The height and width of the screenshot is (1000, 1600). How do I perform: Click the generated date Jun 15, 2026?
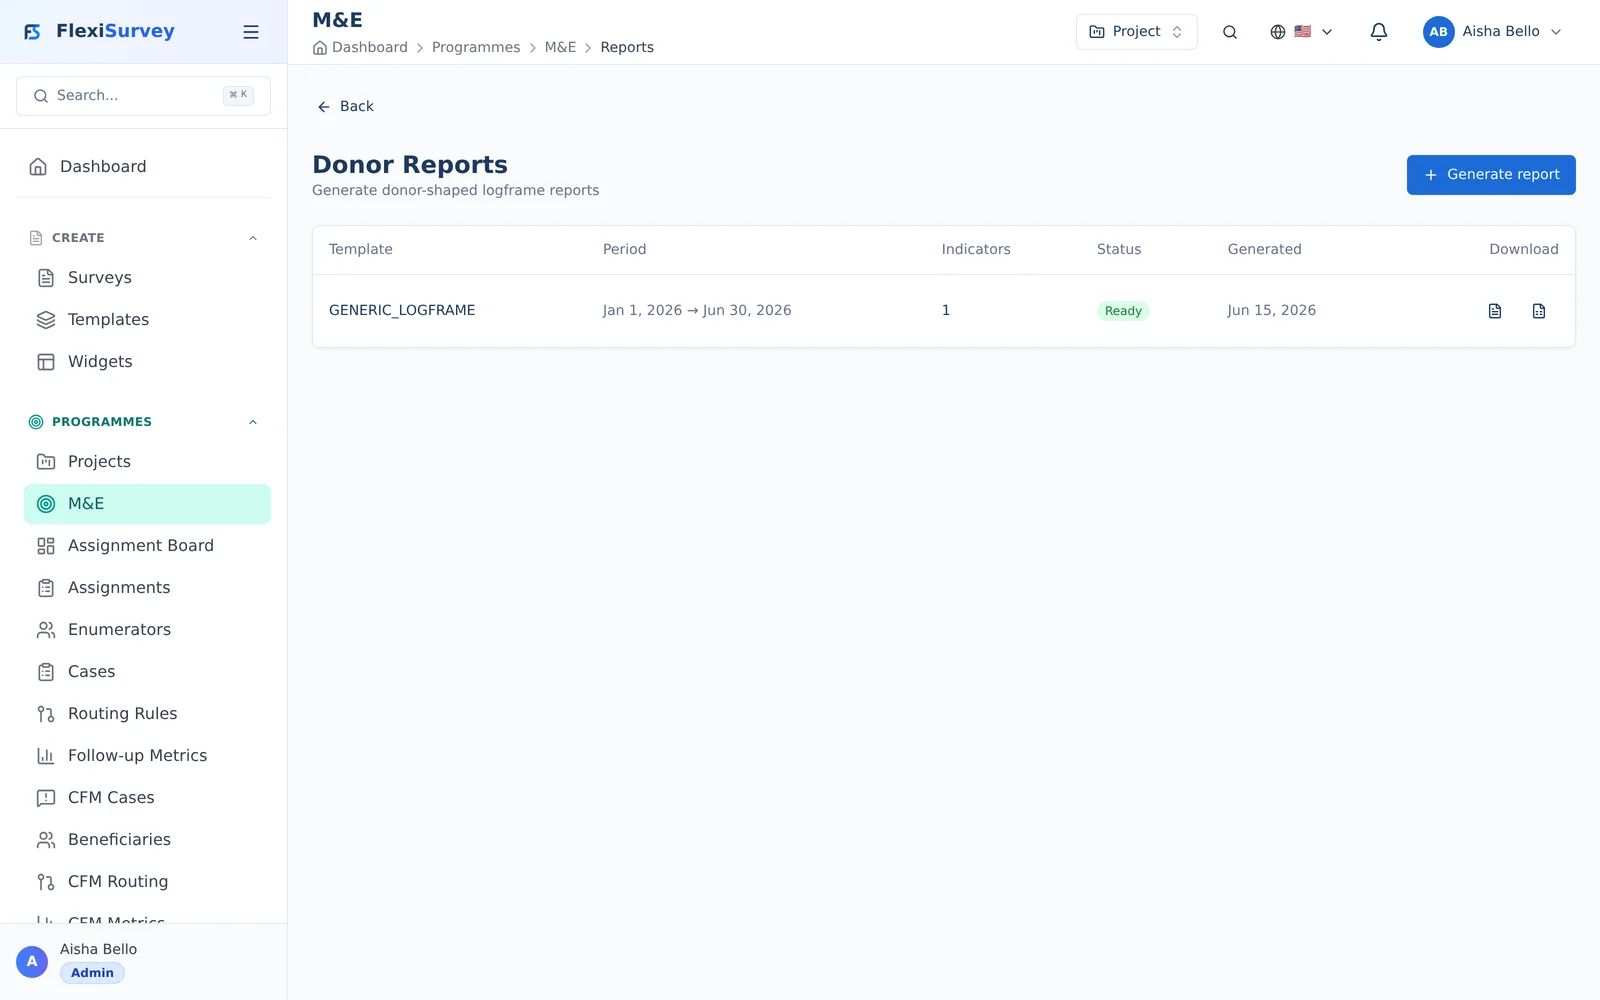1272,311
